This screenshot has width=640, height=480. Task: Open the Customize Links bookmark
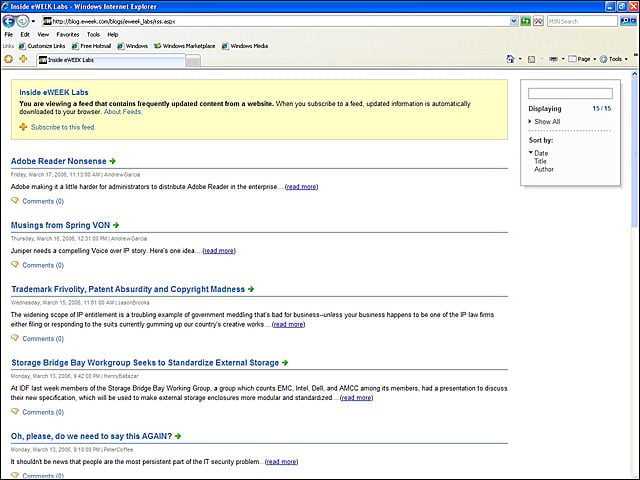42,46
